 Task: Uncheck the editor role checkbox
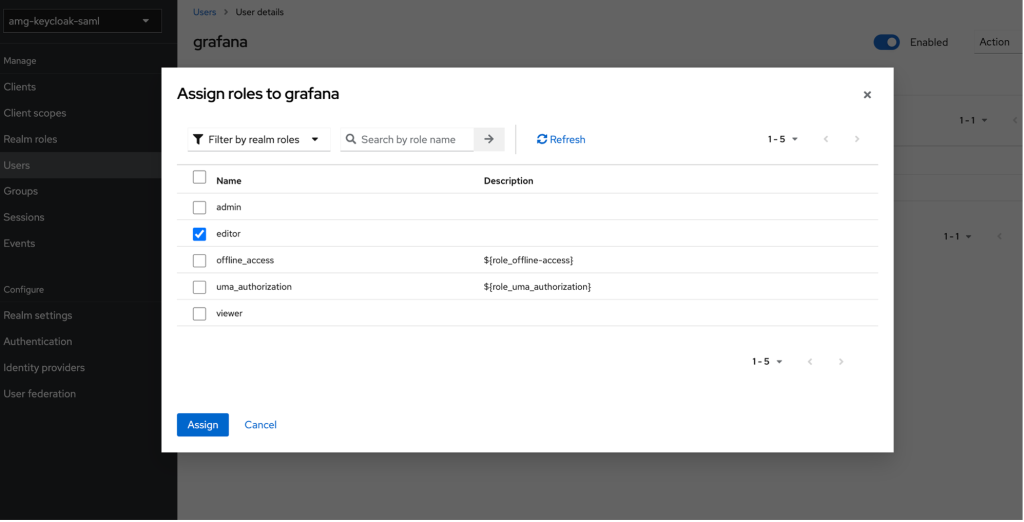(x=199, y=234)
